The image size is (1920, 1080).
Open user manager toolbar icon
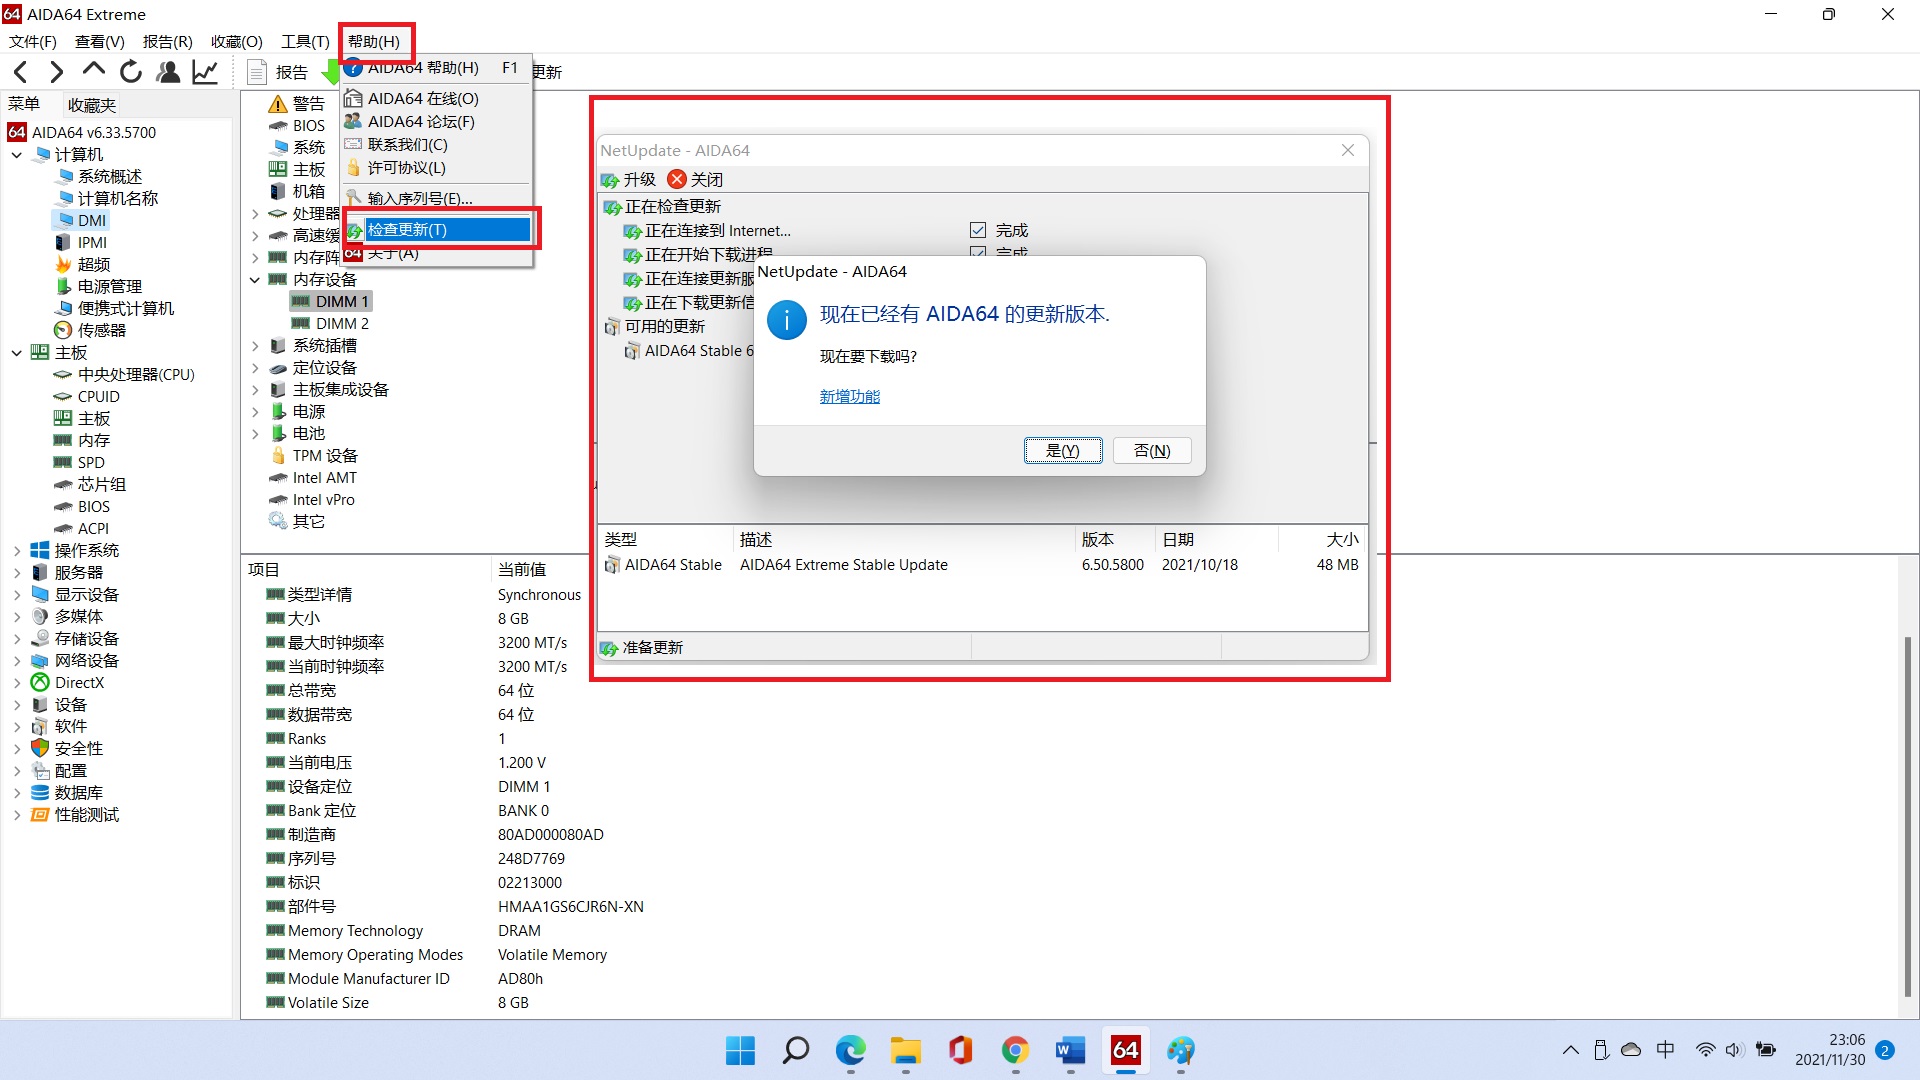click(168, 72)
